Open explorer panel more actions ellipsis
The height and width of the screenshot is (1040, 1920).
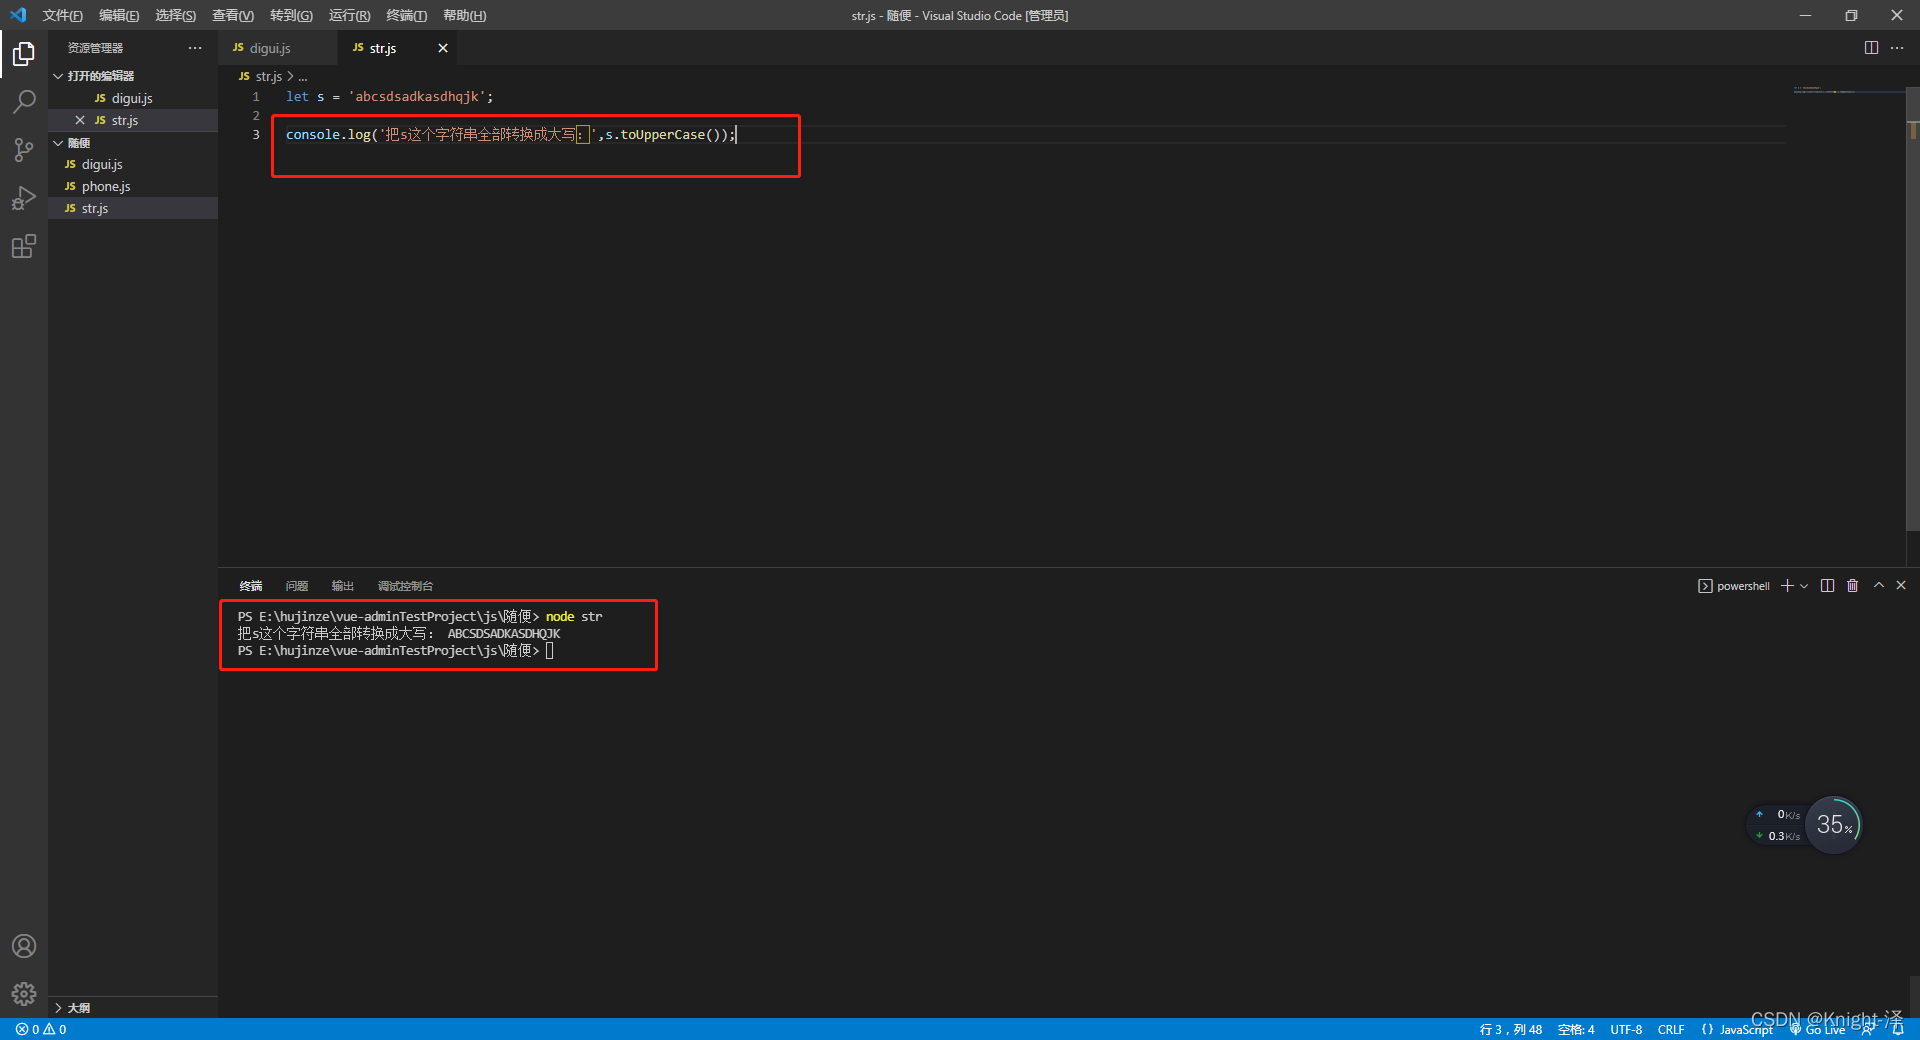(195, 48)
